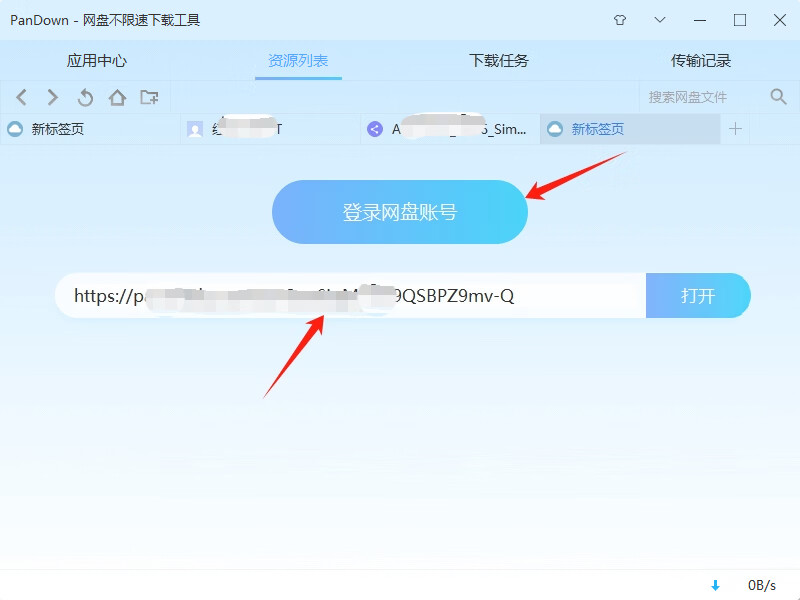Open the 下载任务 tab
This screenshot has height=600, width=800.
499,61
